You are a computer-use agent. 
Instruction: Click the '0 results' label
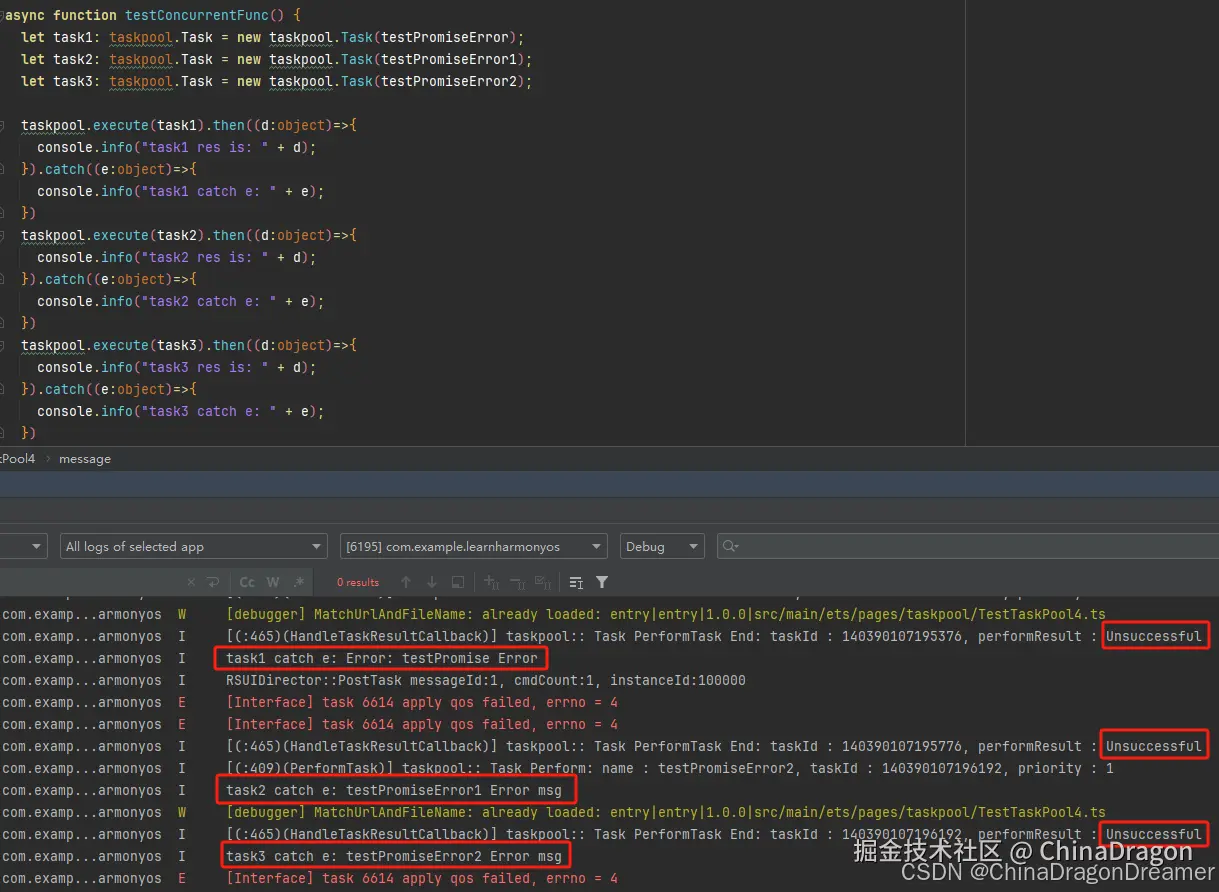coord(358,582)
